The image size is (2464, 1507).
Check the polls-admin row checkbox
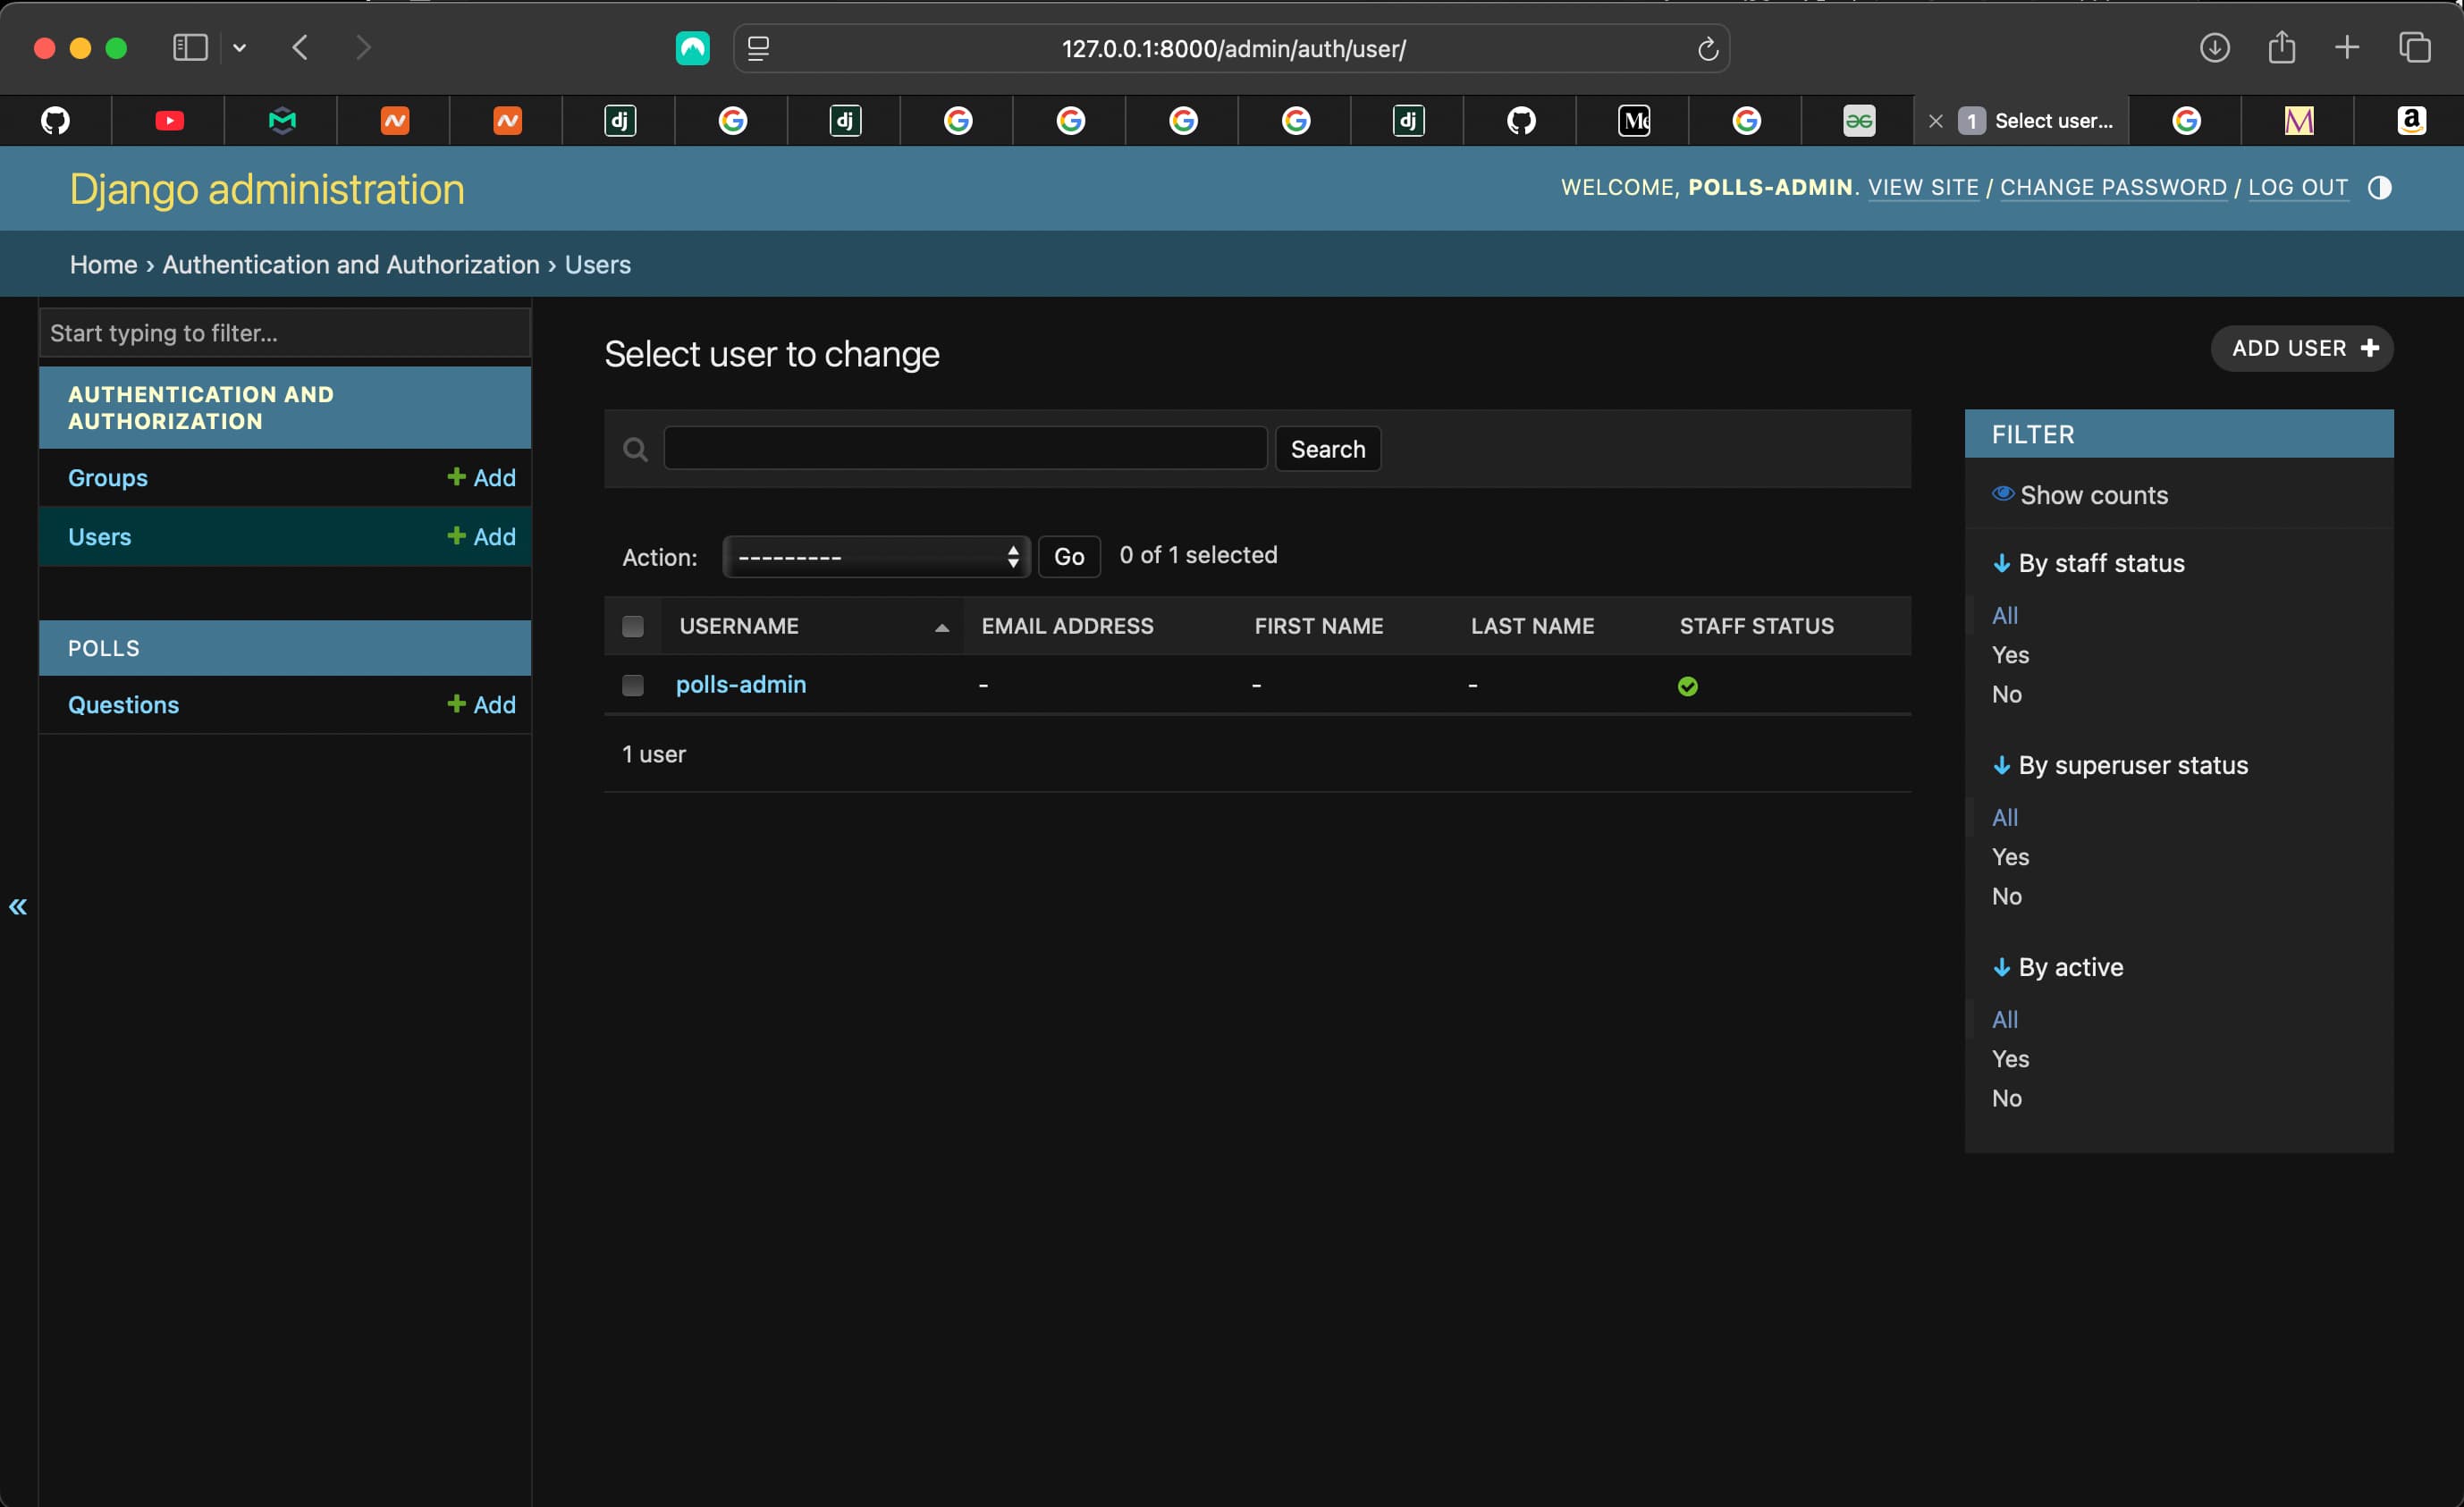pyautogui.click(x=633, y=685)
